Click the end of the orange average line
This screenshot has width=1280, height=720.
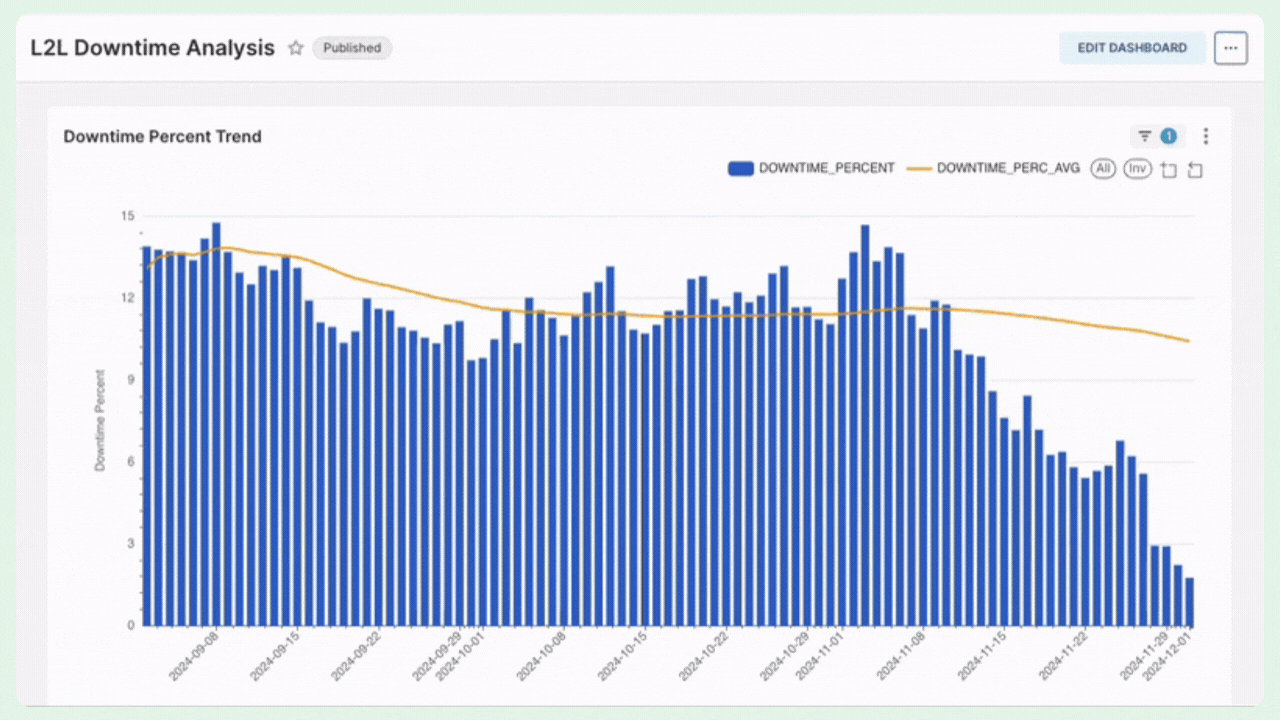pyautogui.click(x=1188, y=341)
